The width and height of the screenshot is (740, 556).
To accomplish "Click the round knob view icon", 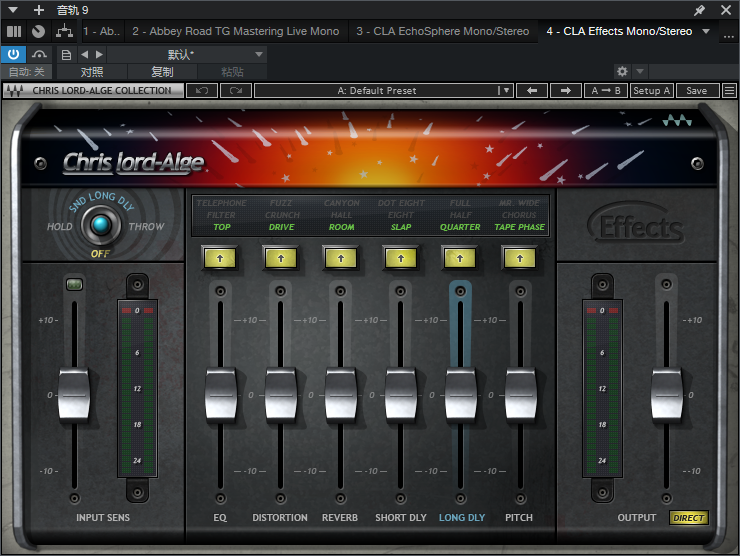I will click(x=38, y=32).
